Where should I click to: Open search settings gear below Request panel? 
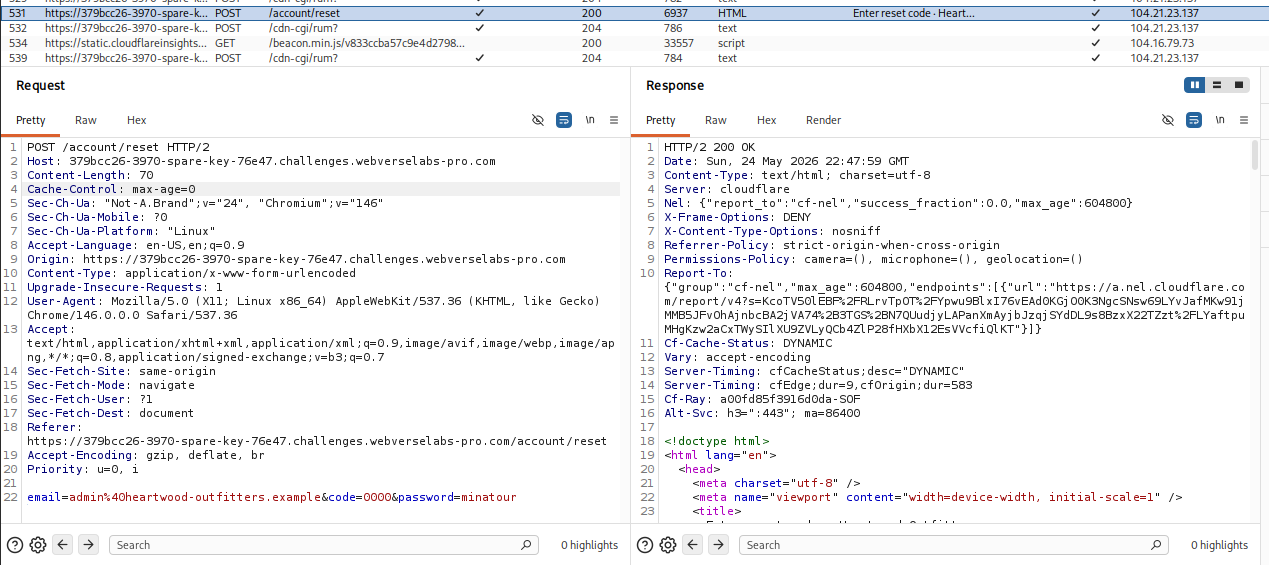(x=38, y=545)
